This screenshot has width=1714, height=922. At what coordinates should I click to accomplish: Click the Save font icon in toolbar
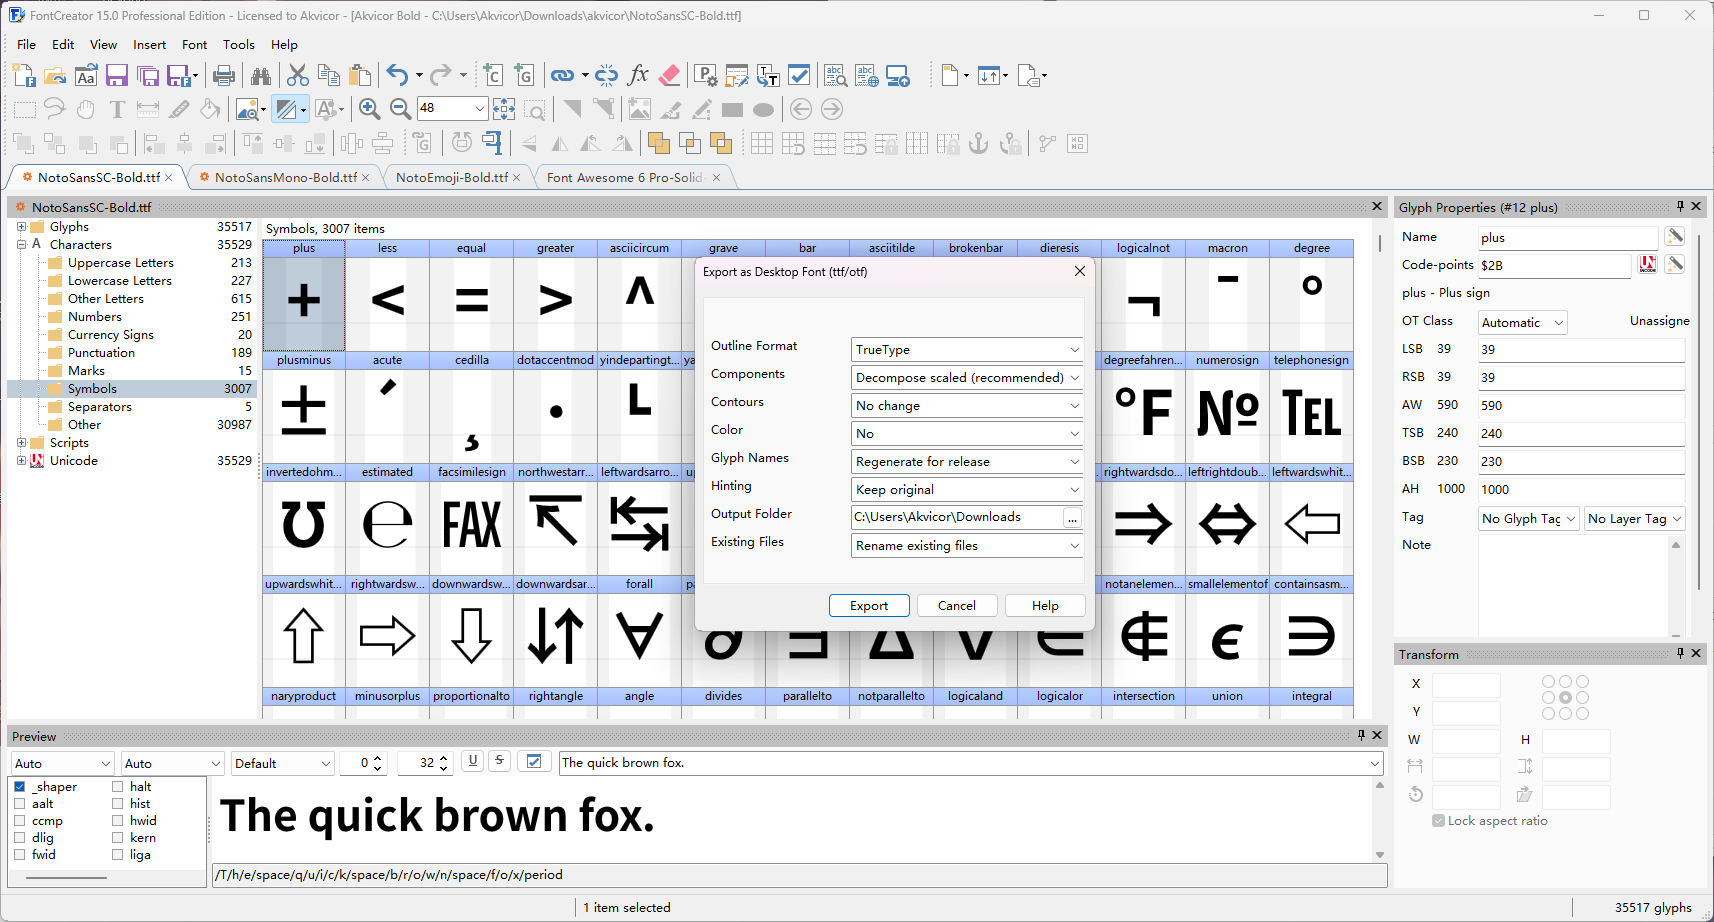[x=117, y=76]
